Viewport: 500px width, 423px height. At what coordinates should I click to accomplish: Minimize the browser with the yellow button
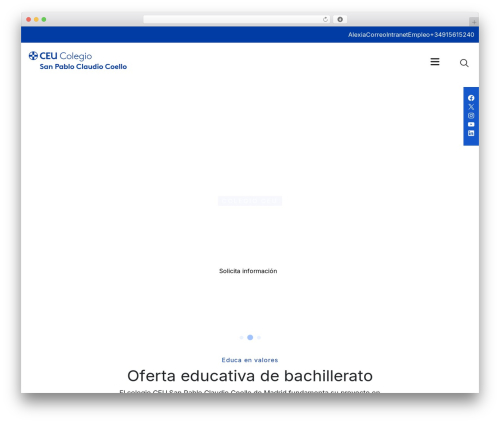click(36, 19)
